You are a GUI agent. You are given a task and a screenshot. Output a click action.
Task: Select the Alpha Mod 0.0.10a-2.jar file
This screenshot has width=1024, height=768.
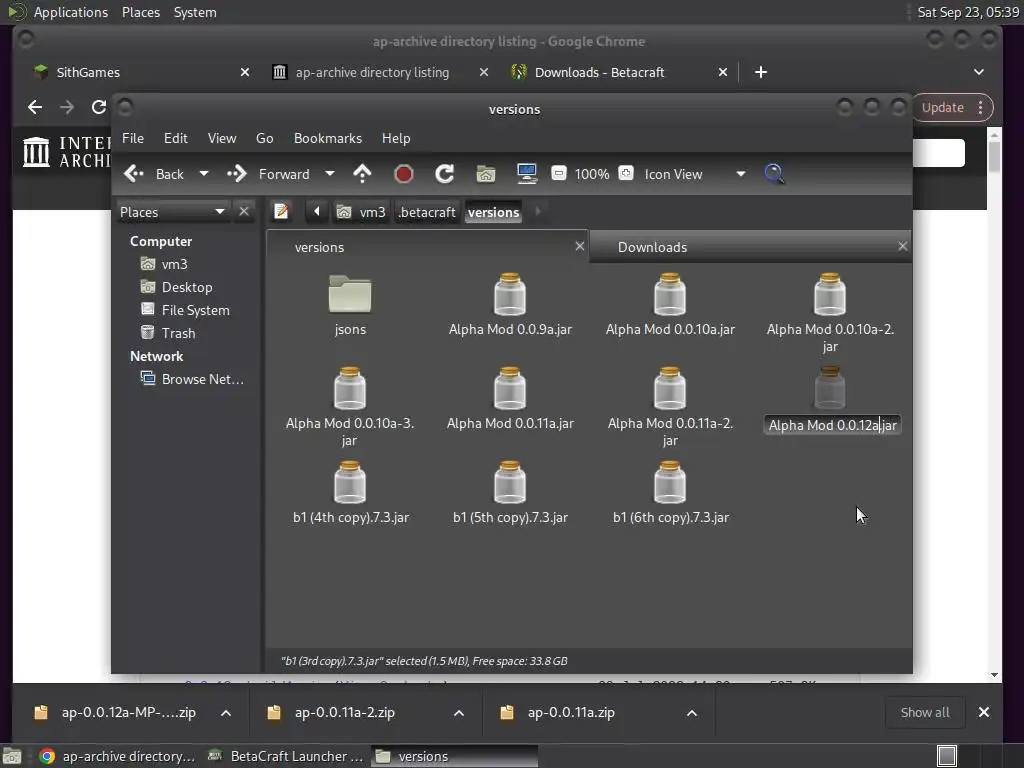click(x=830, y=313)
